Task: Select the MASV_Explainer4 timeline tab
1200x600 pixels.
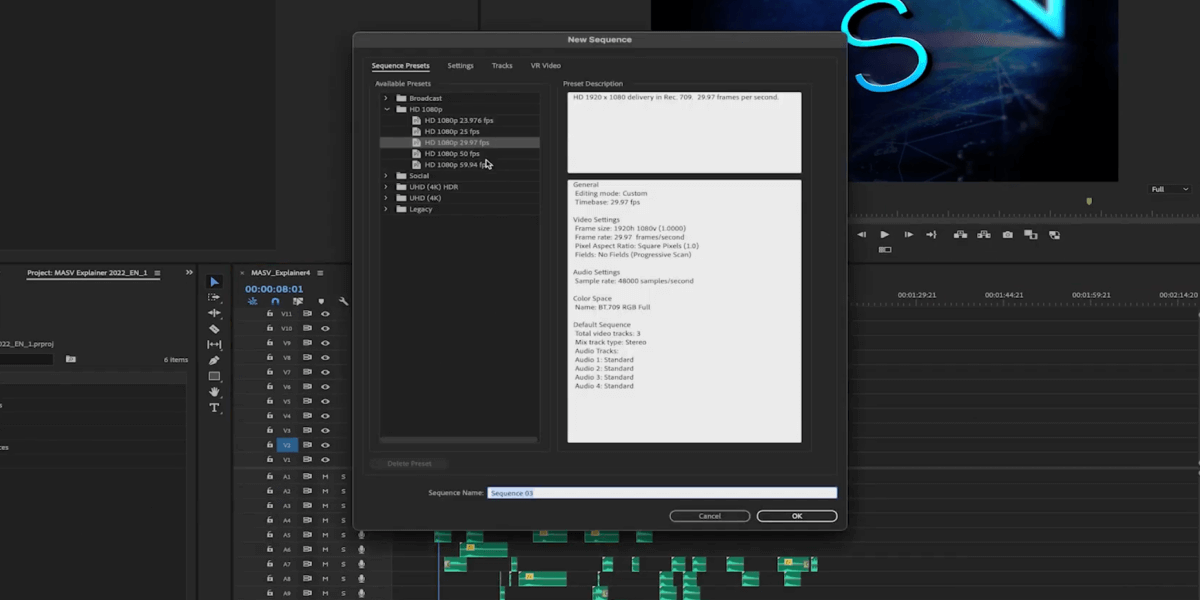Action: point(281,272)
